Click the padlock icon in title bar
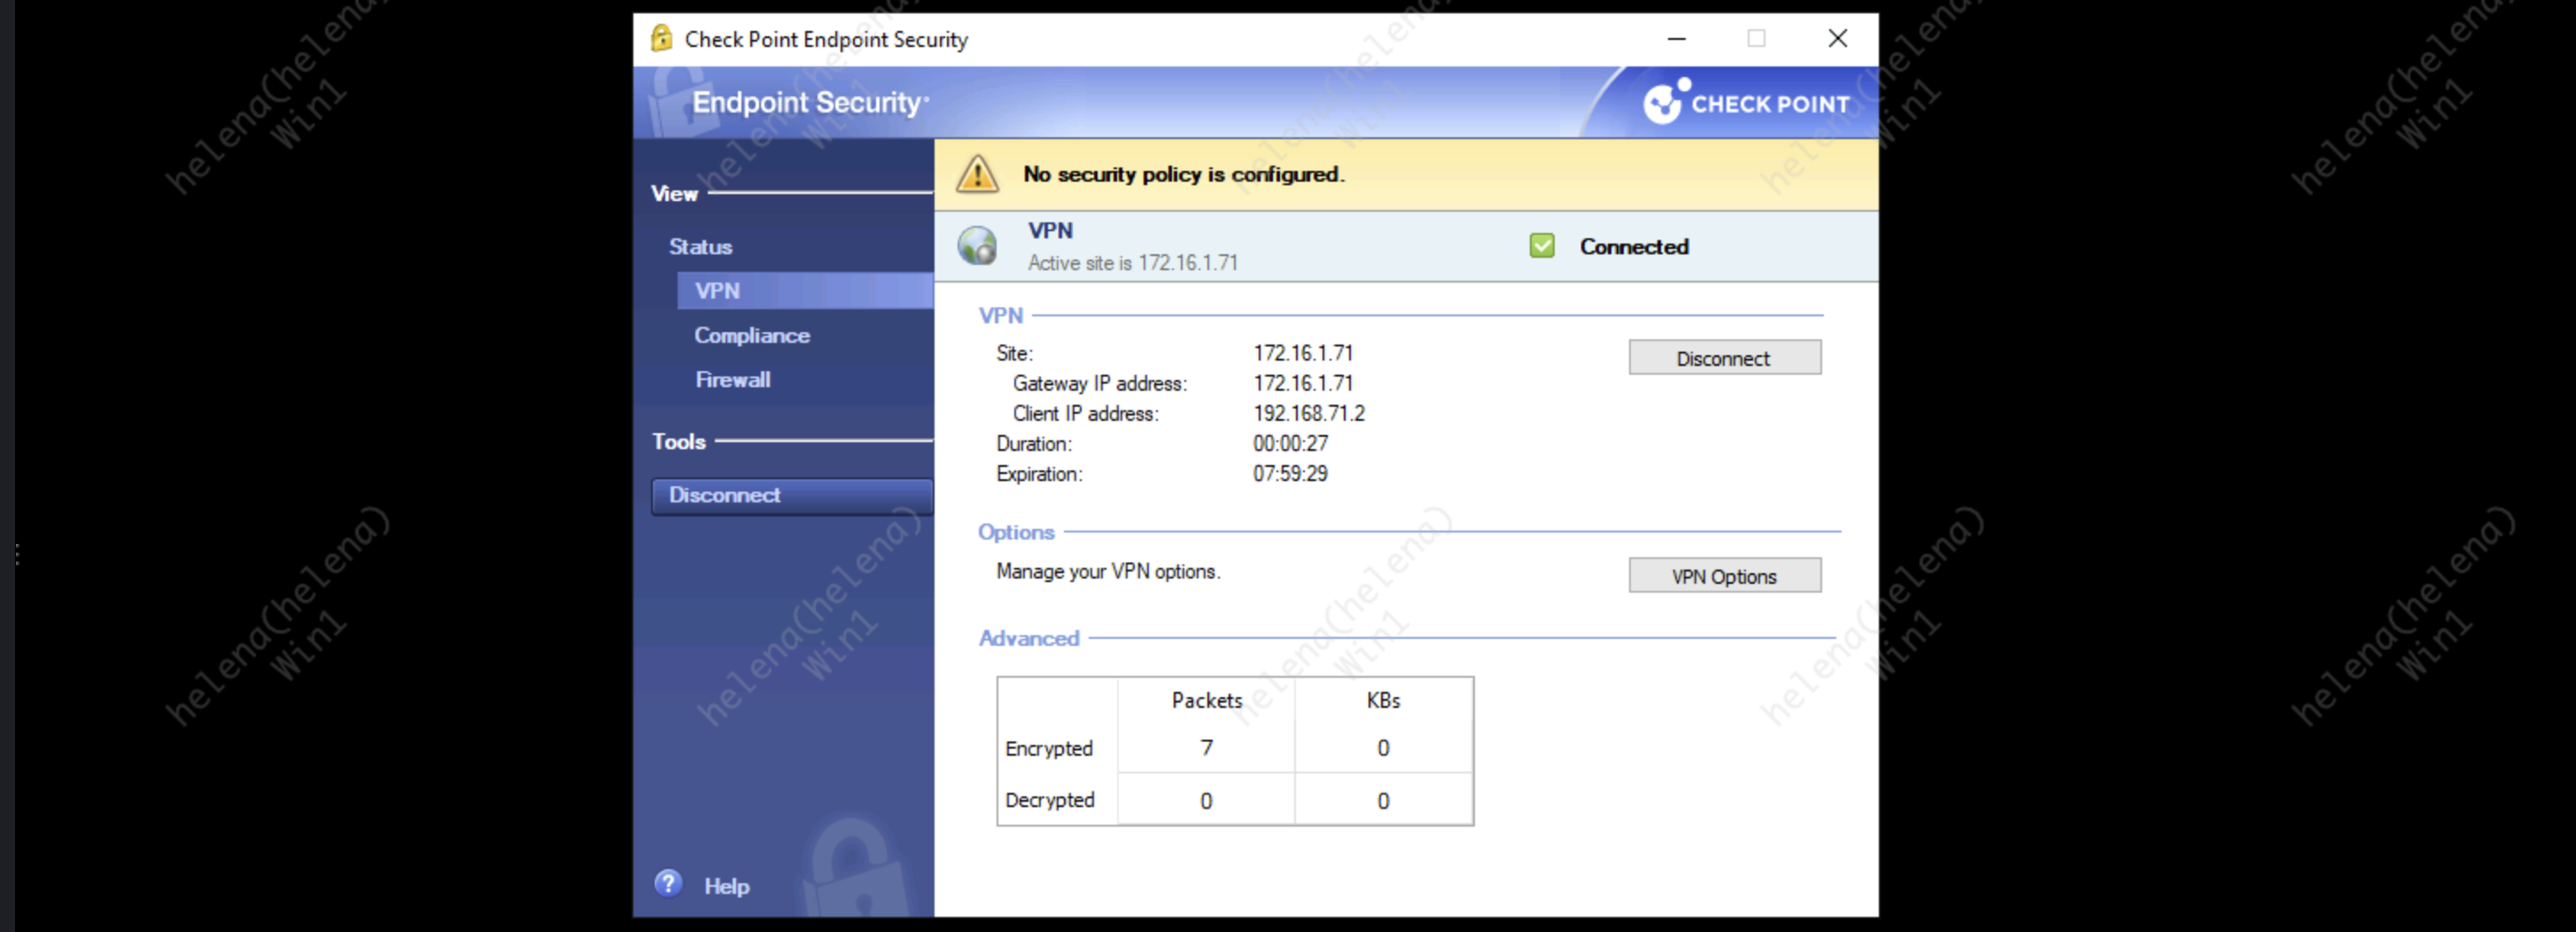Screen dimensions: 2576x932 coord(661,39)
